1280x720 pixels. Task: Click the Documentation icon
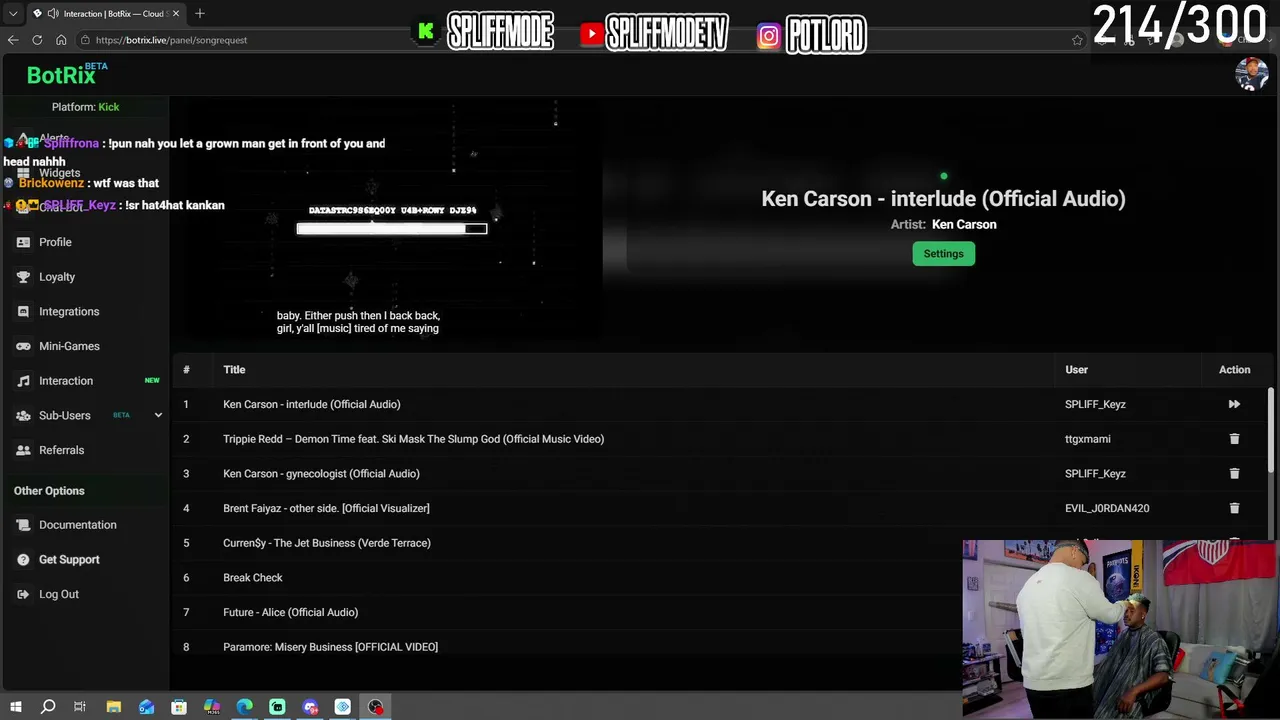(x=23, y=525)
